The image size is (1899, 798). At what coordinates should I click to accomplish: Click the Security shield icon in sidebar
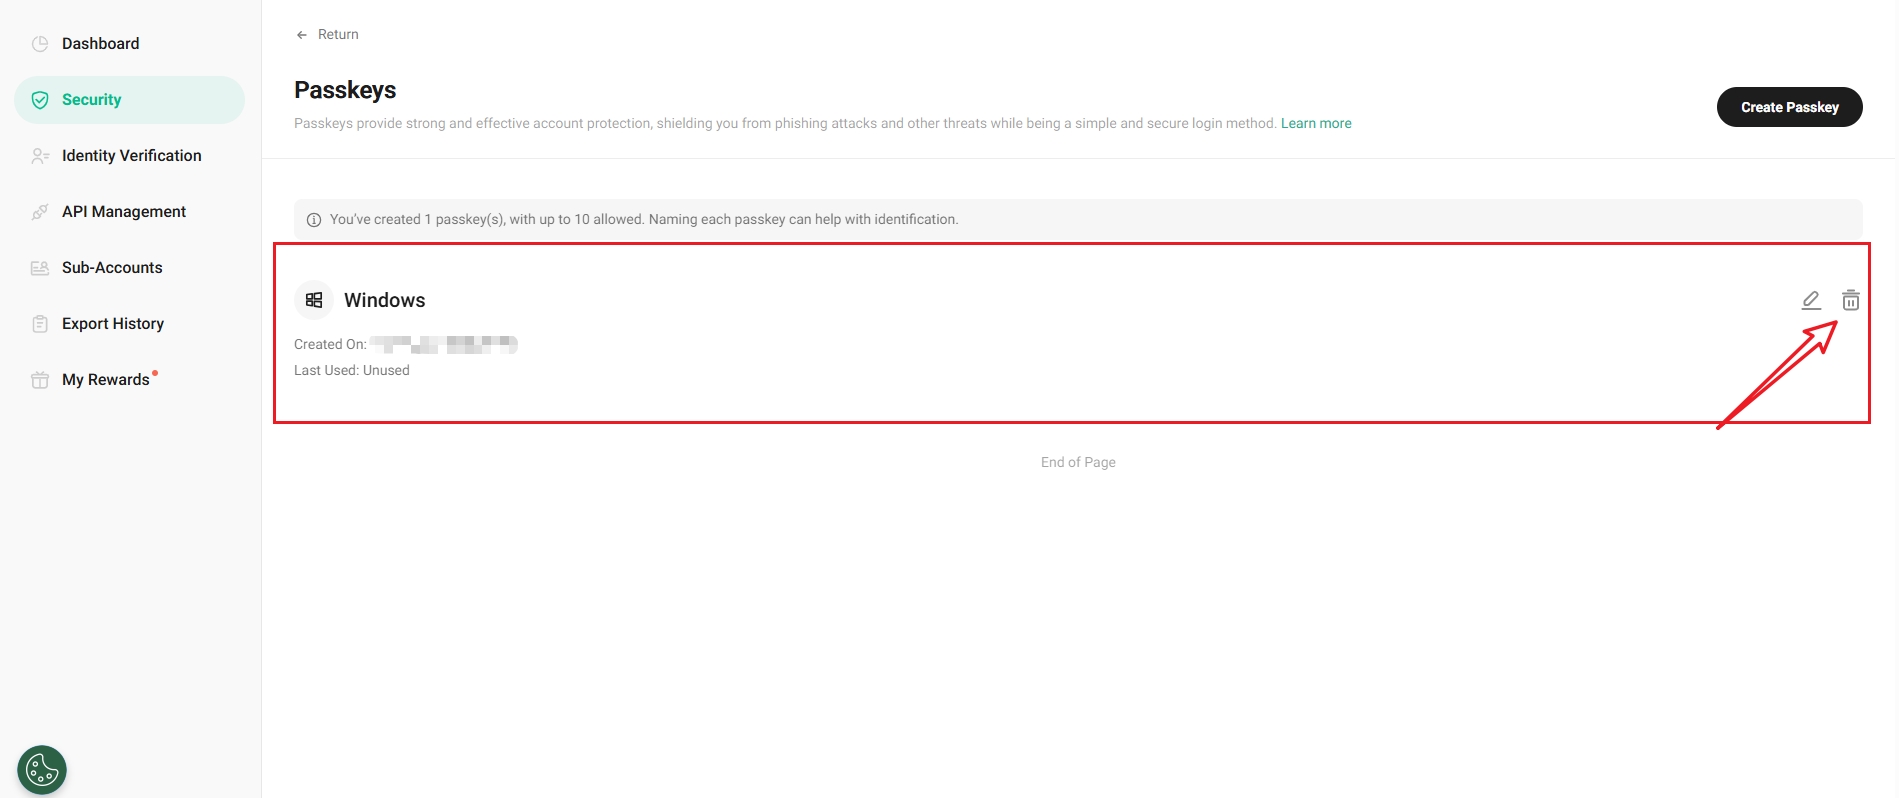[40, 100]
